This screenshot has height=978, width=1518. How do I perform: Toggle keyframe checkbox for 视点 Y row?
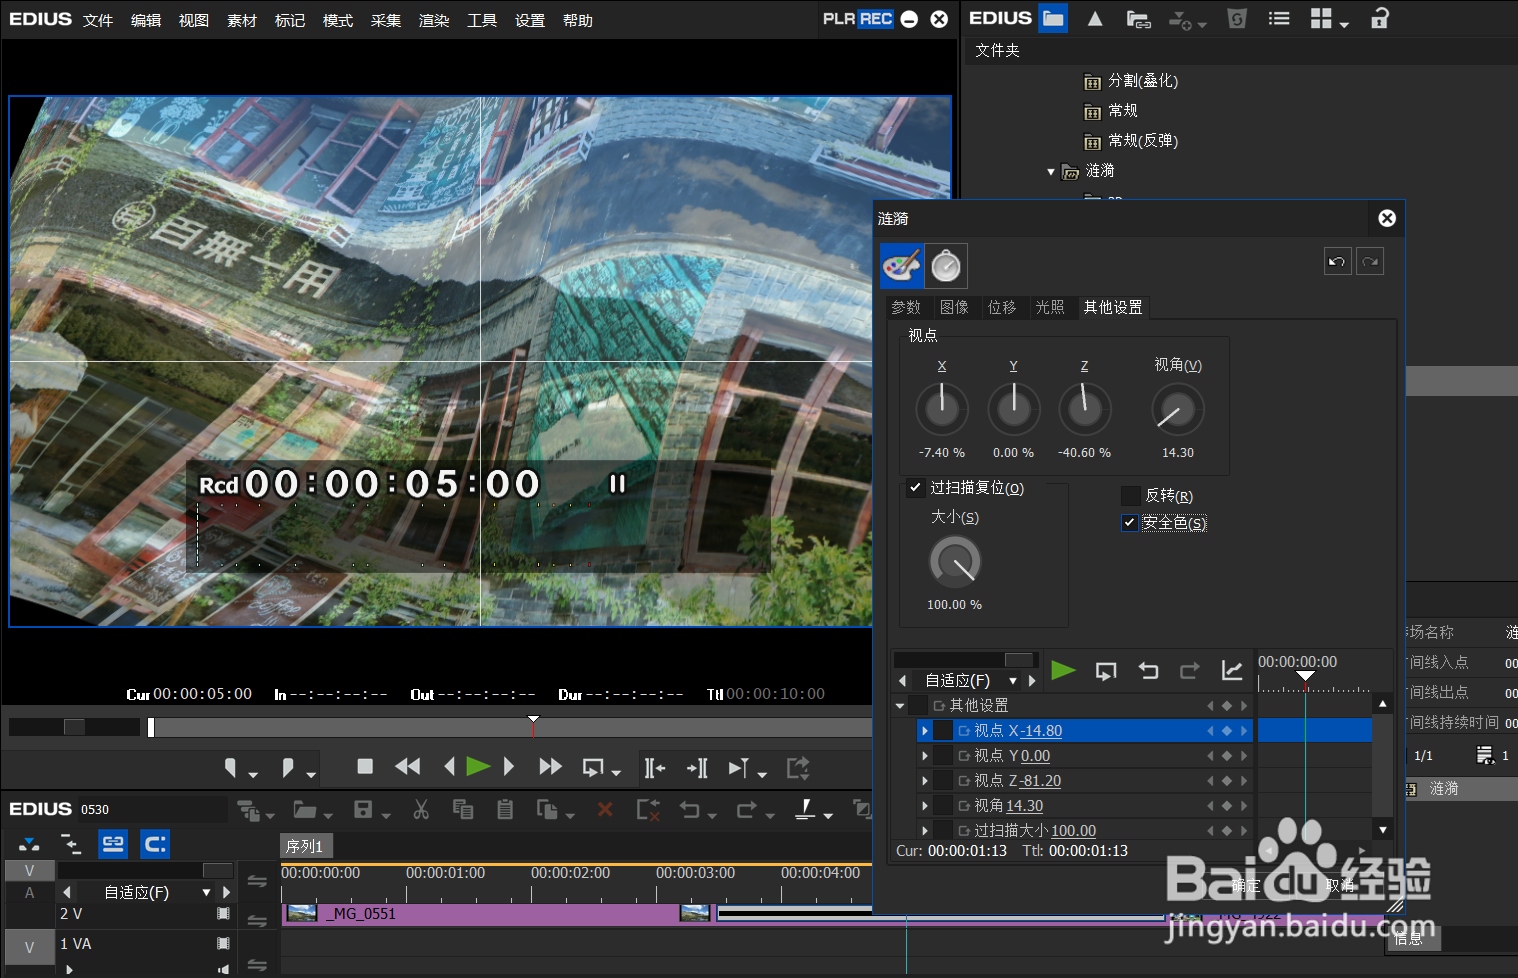943,756
